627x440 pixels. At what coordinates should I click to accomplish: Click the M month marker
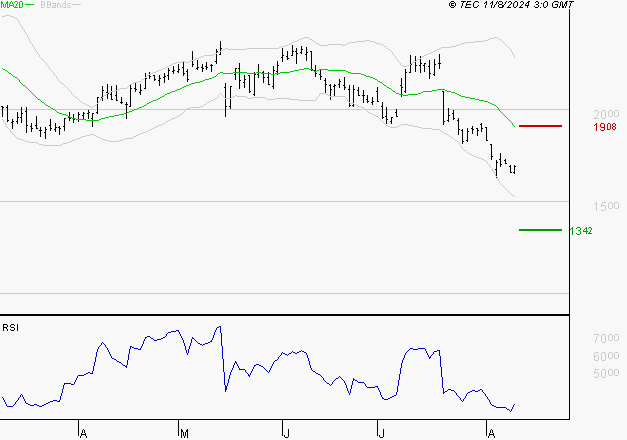pyautogui.click(x=184, y=434)
